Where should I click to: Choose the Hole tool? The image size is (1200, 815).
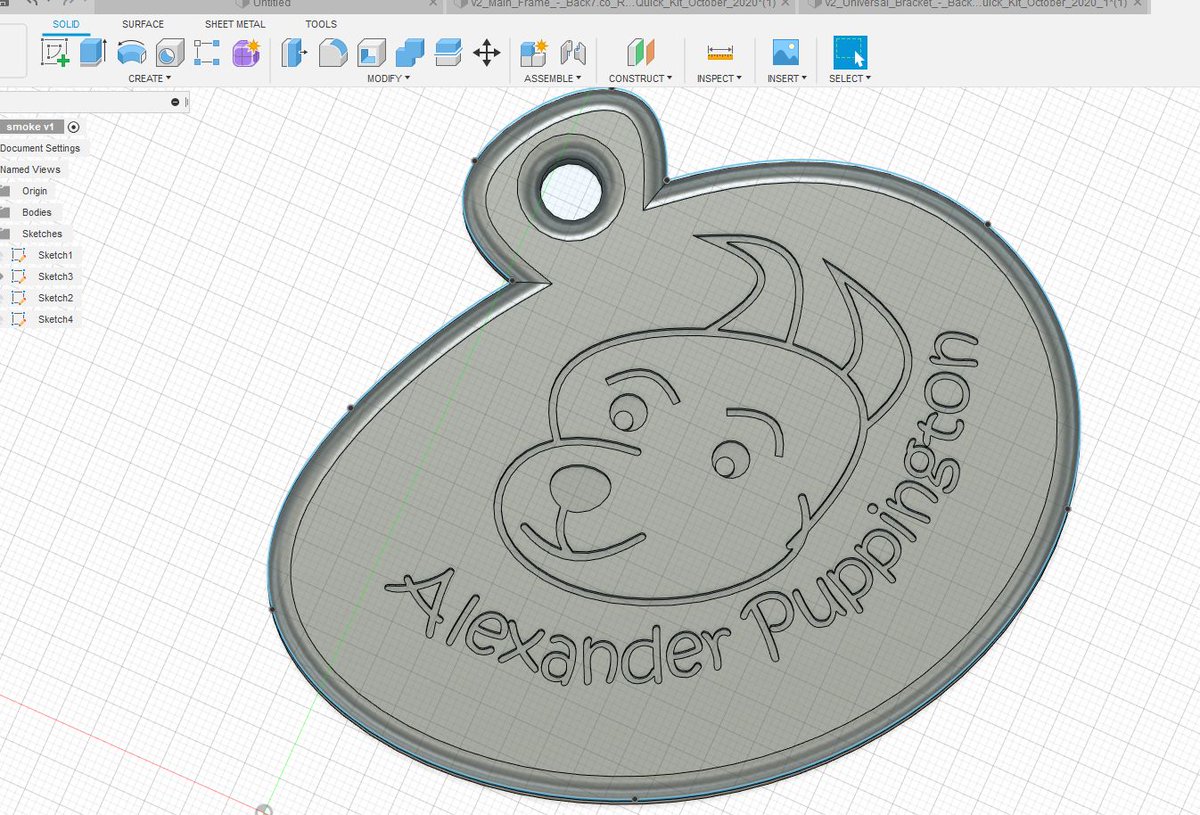click(169, 53)
